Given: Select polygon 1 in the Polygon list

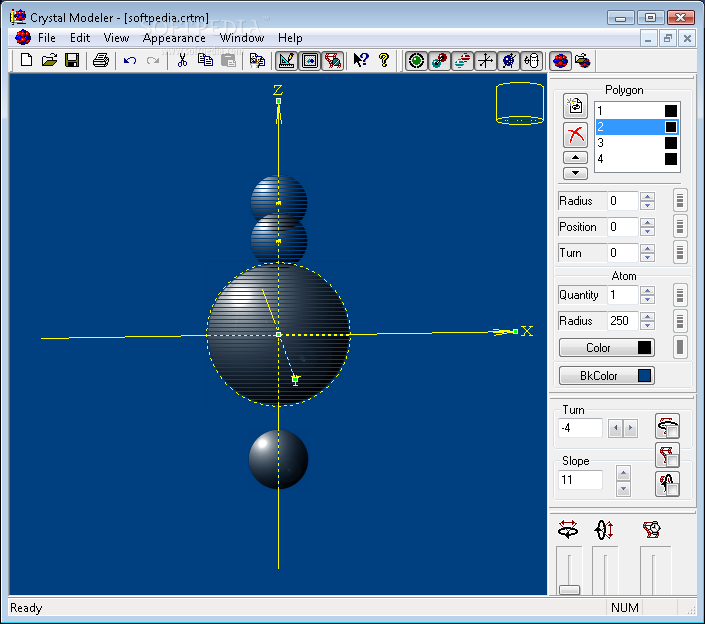Looking at the screenshot, I should [x=637, y=111].
